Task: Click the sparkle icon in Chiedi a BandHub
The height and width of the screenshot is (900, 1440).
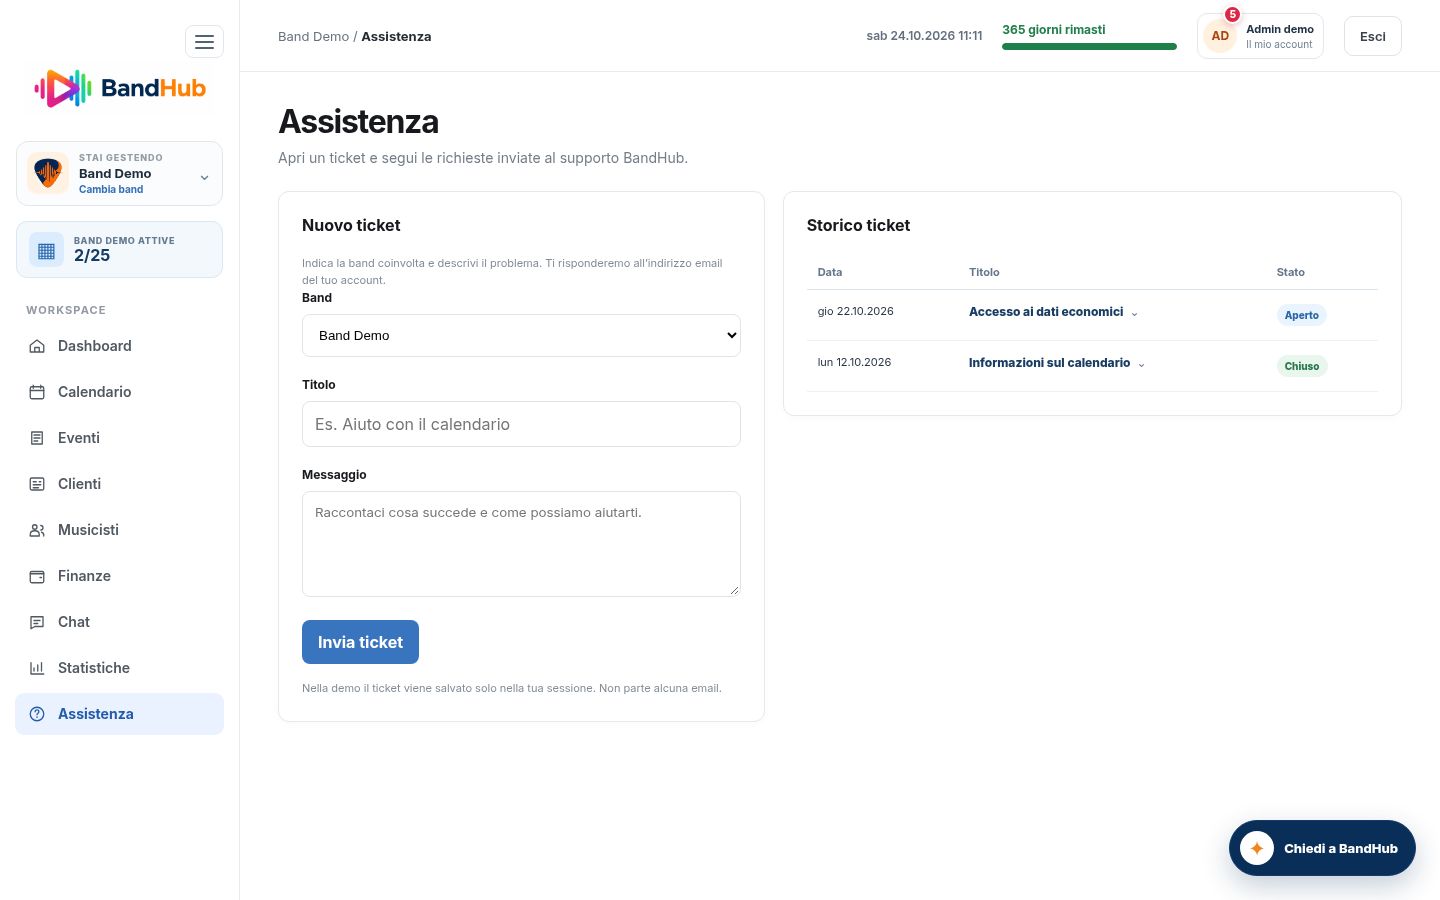Action: click(1257, 848)
